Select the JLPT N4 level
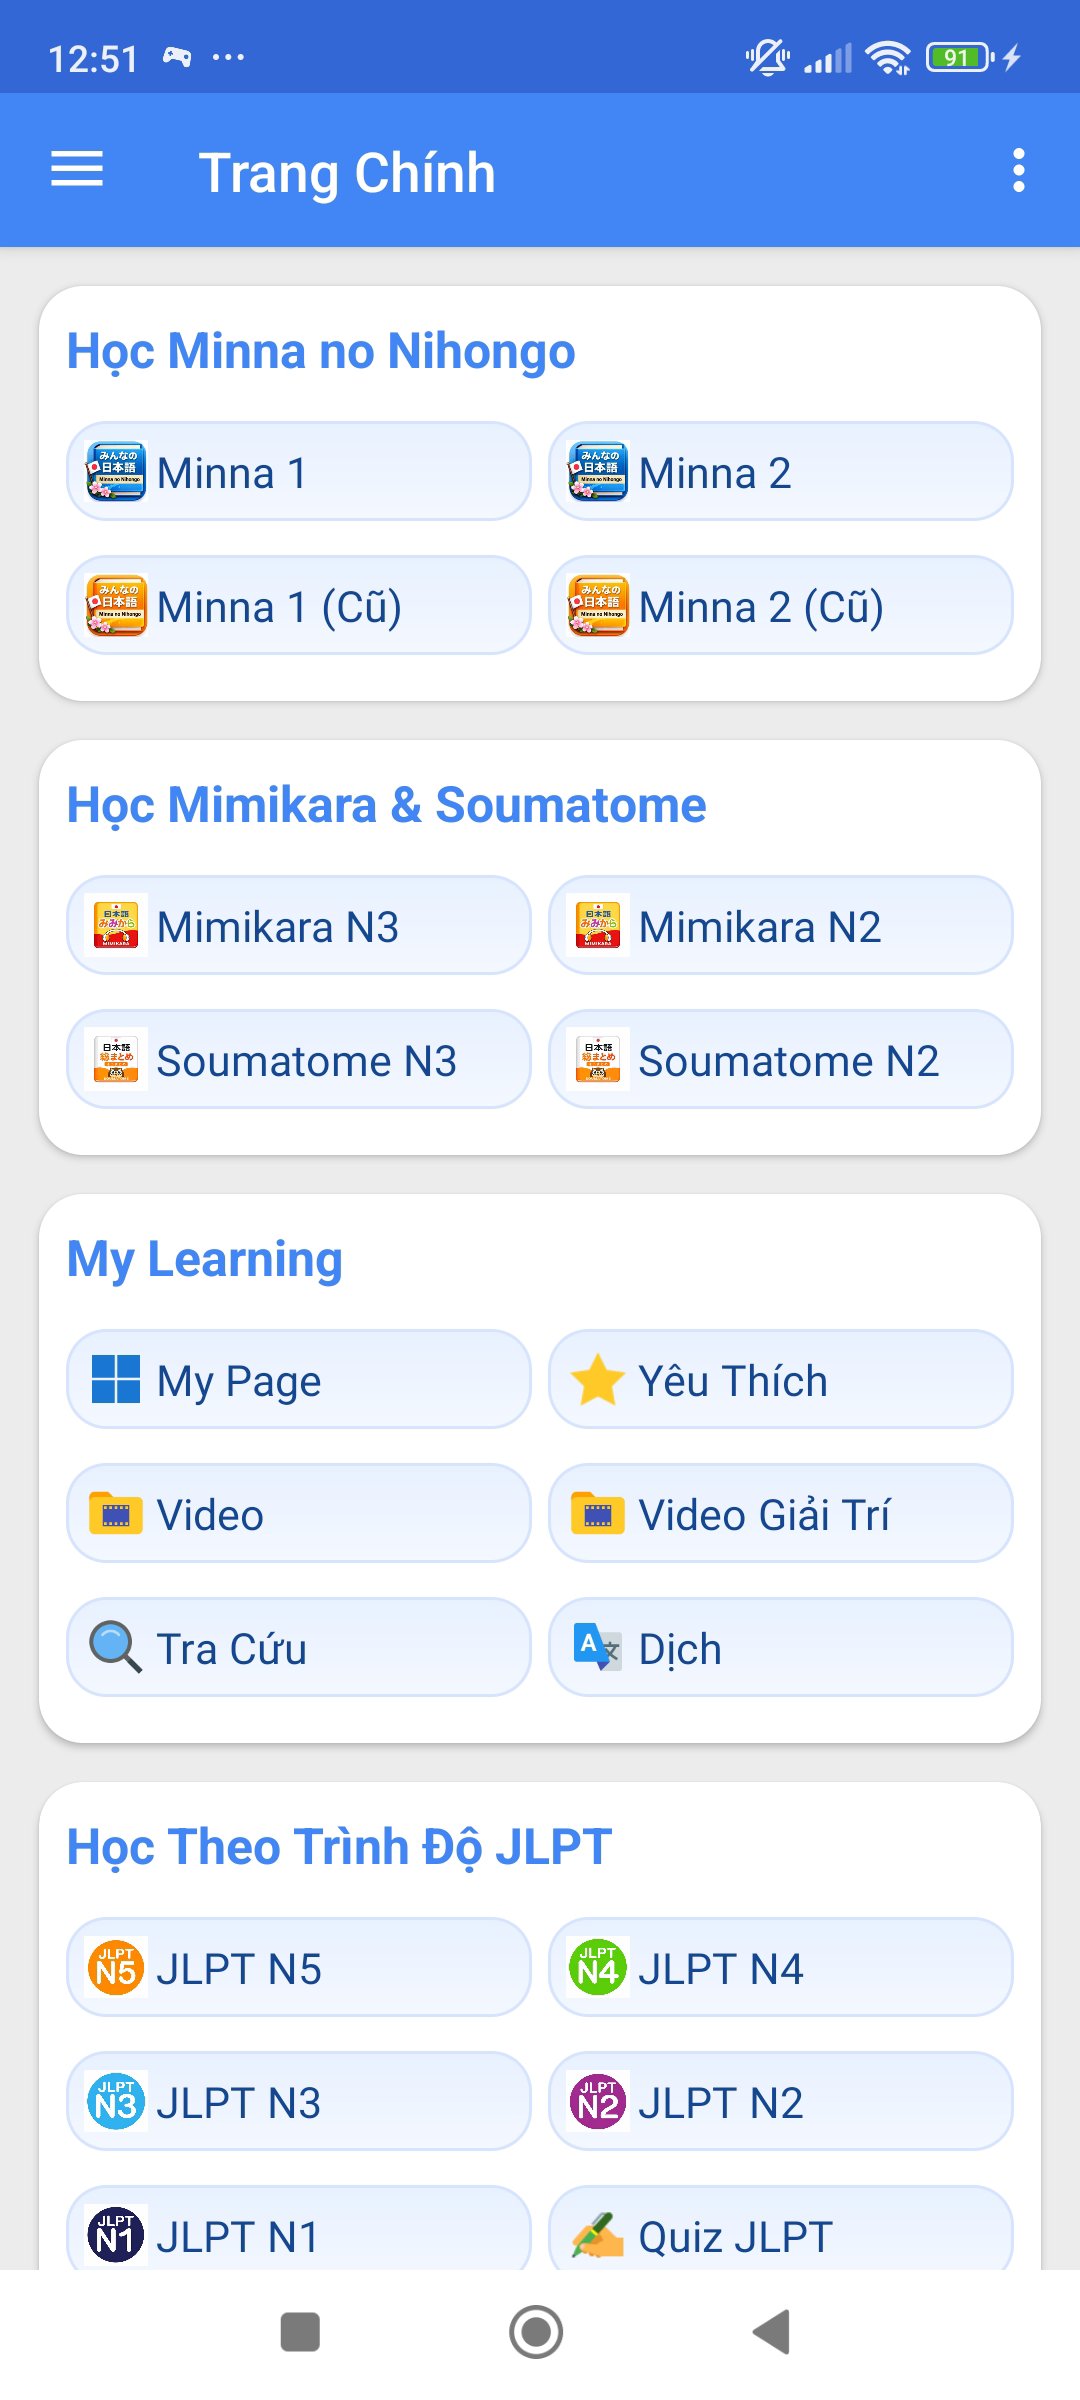The width and height of the screenshot is (1080, 2400). (x=780, y=1968)
